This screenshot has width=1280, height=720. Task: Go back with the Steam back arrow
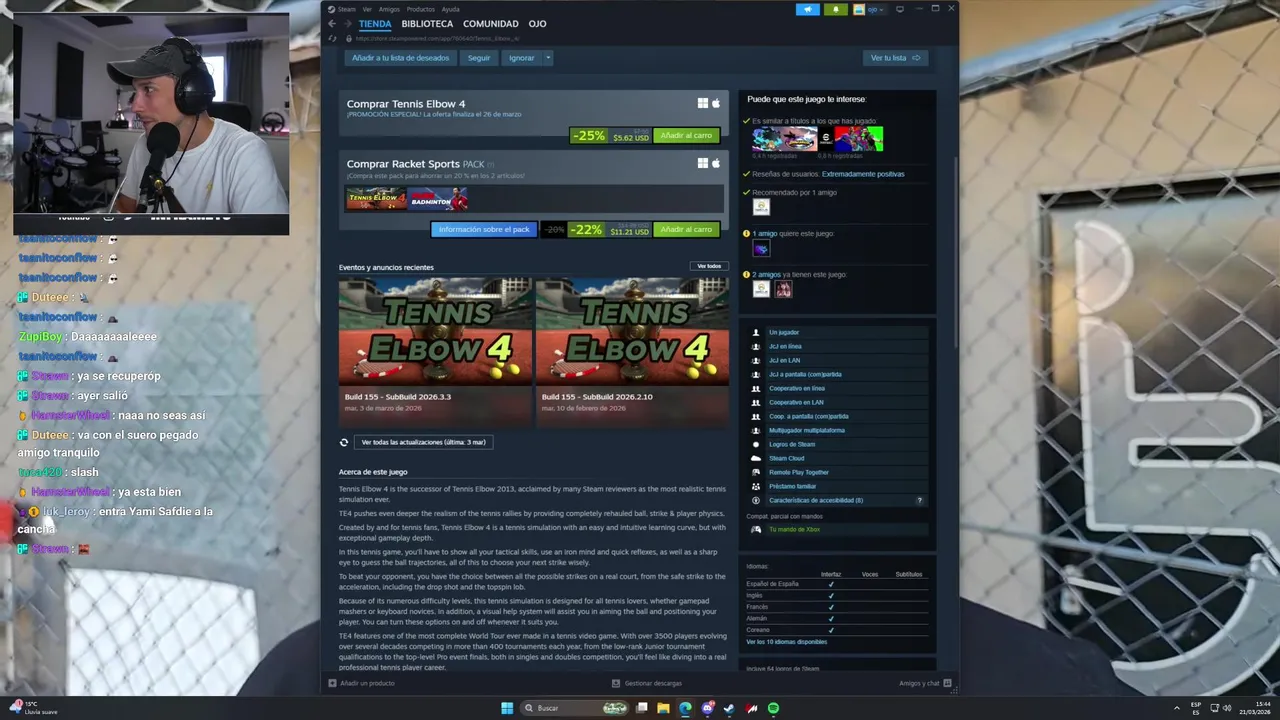(332, 23)
